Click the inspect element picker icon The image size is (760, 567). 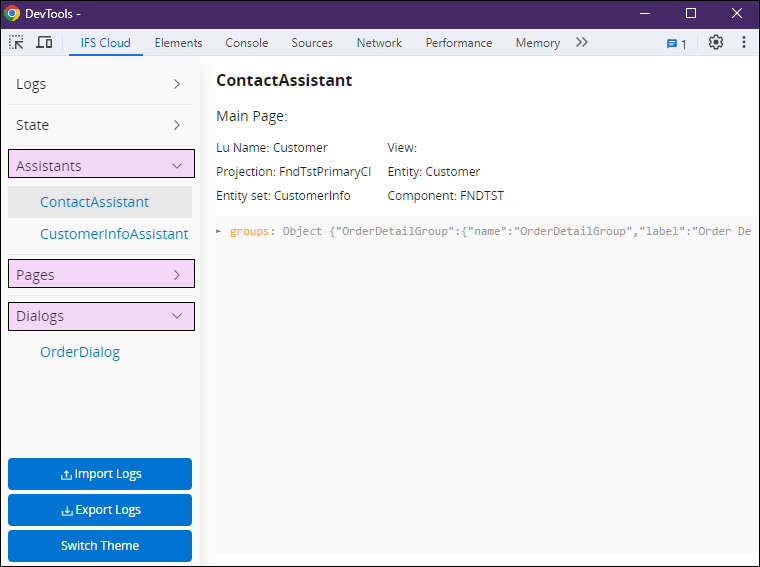pos(17,43)
